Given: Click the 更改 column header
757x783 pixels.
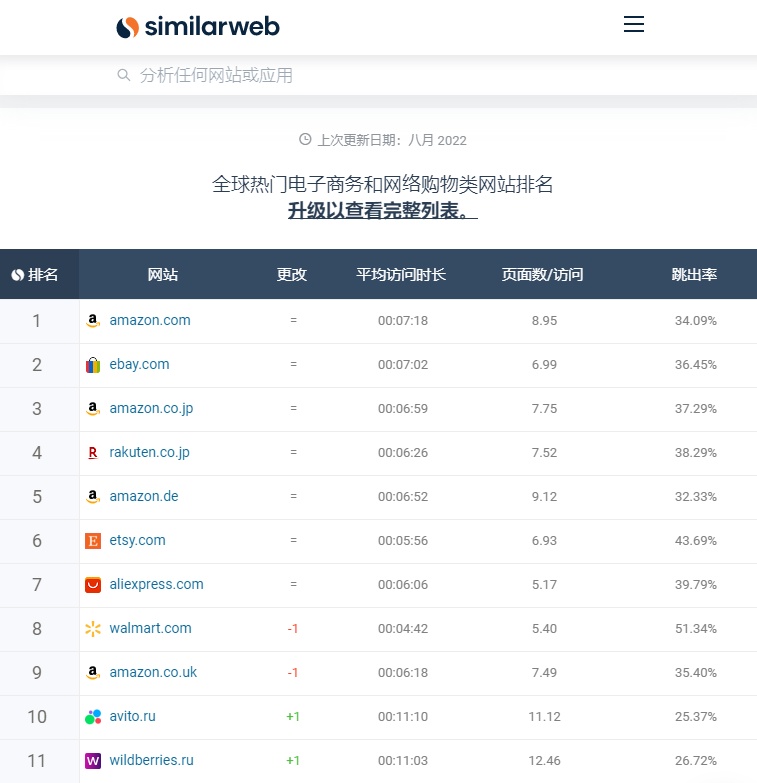Looking at the screenshot, I should point(292,275).
